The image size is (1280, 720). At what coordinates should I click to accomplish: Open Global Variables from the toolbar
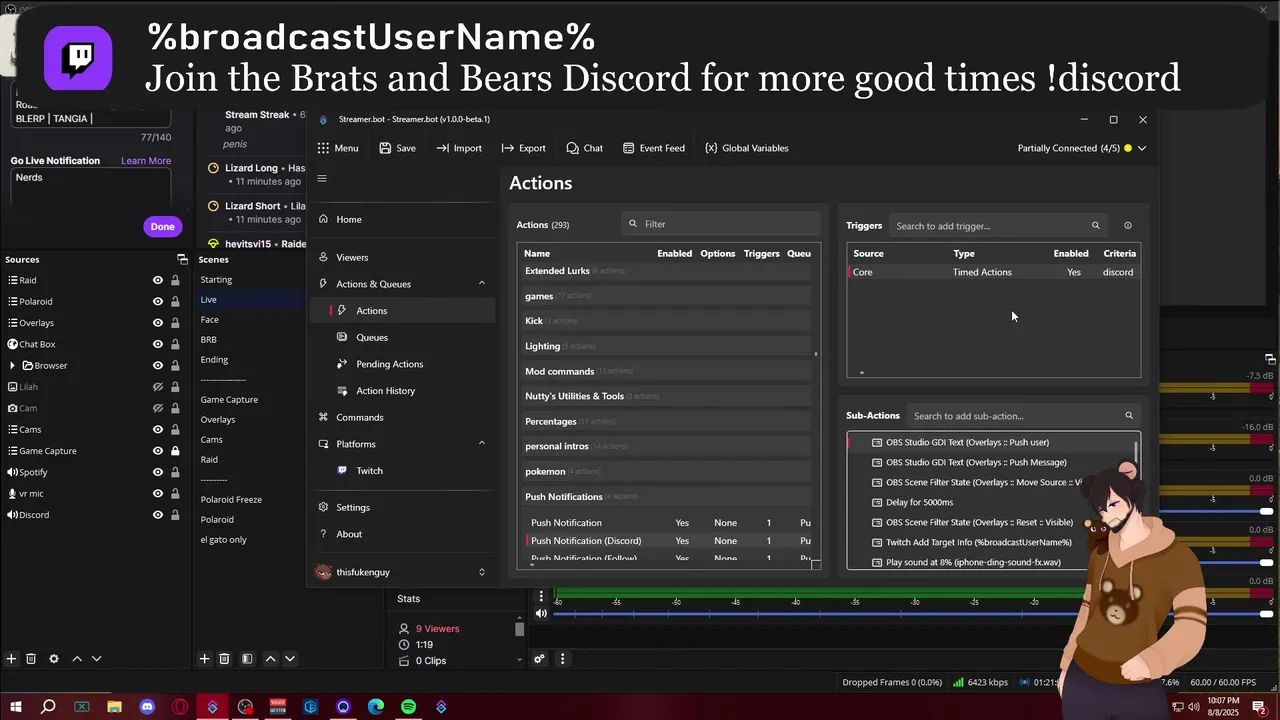click(747, 148)
